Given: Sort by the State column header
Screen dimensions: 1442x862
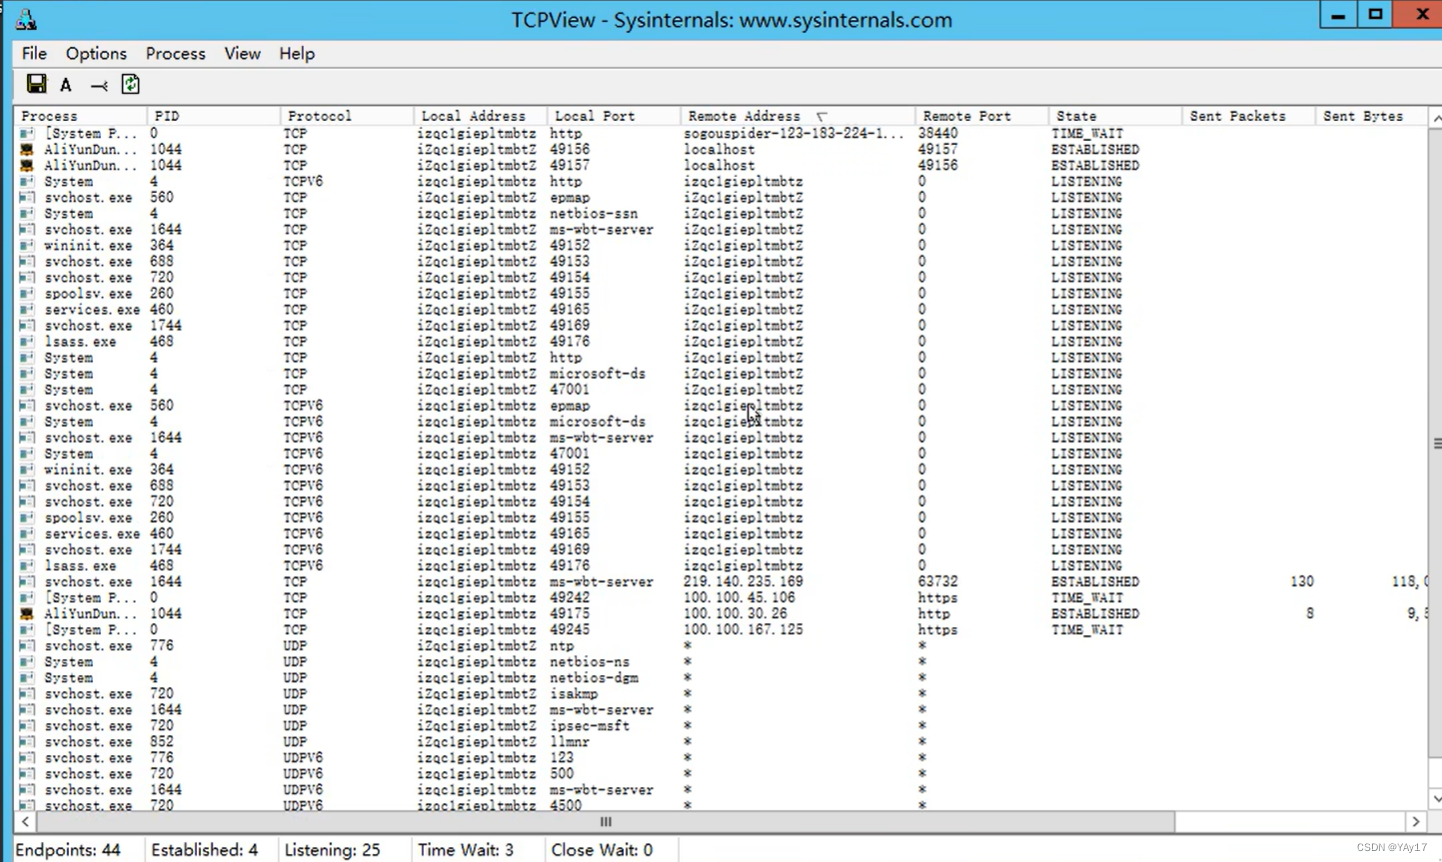Looking at the screenshot, I should pos(1115,116).
